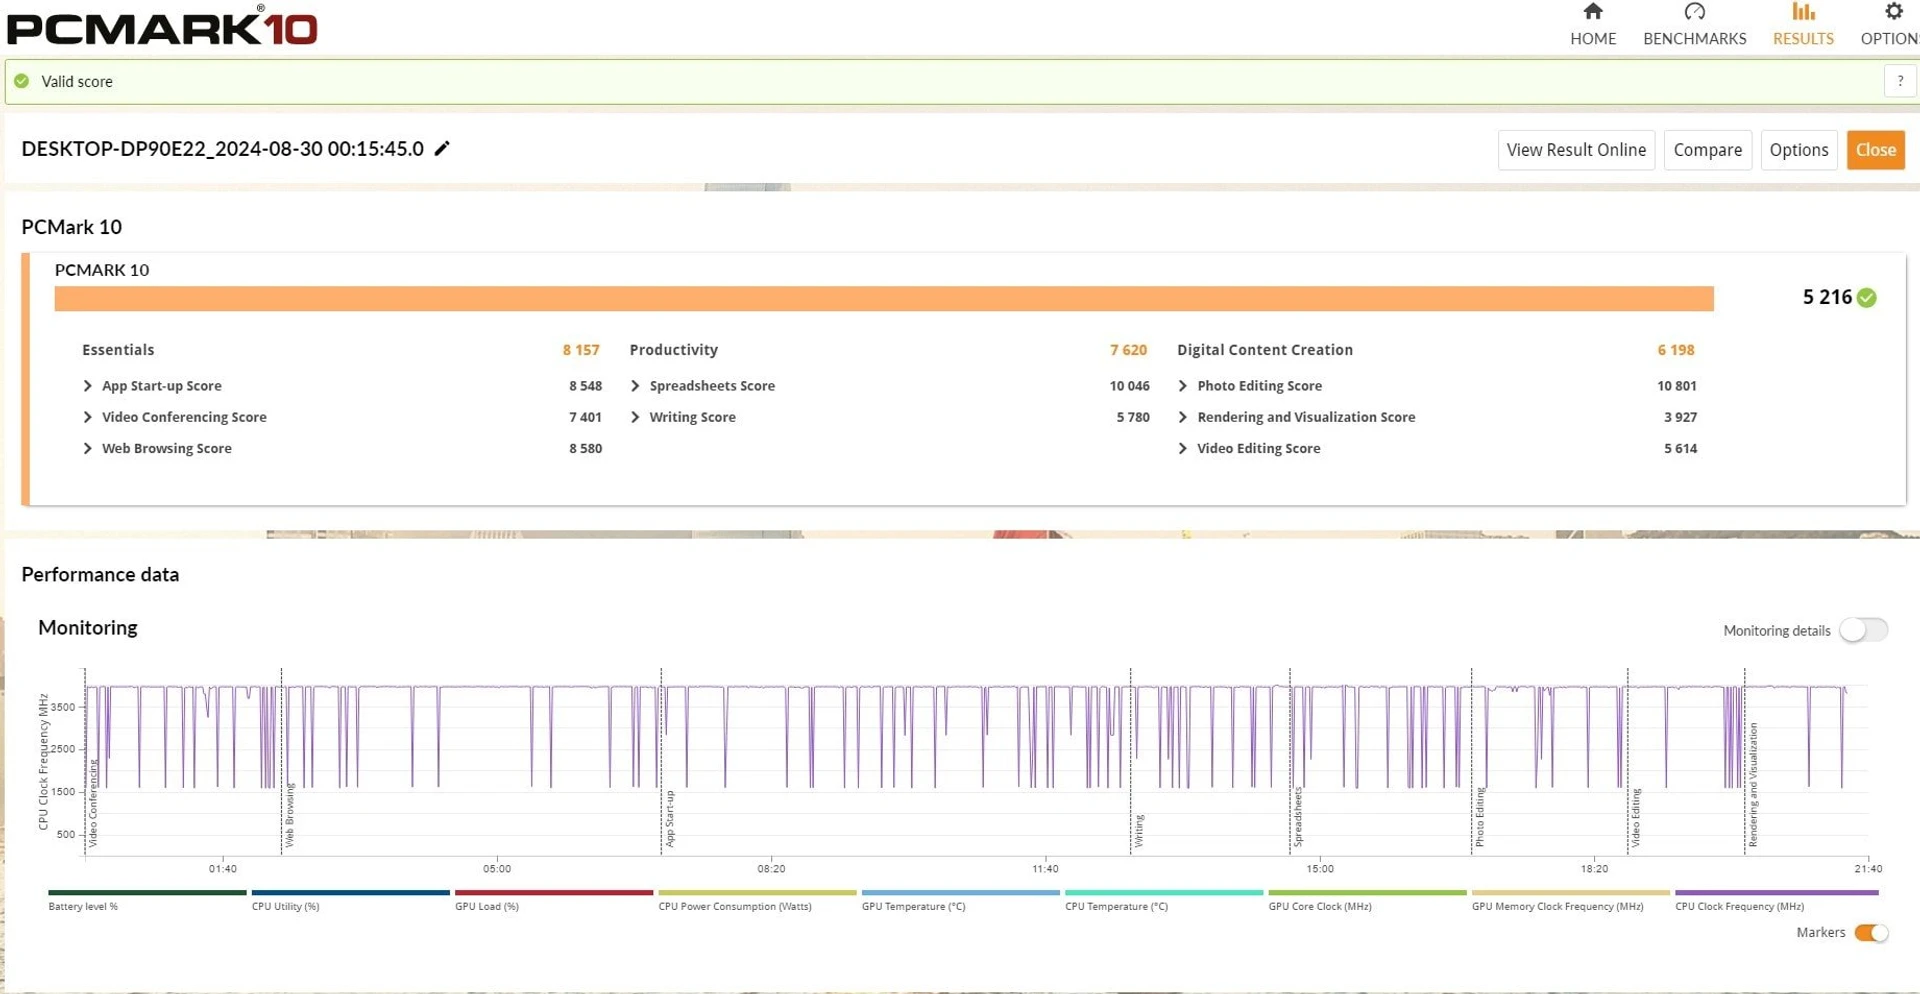This screenshot has height=994, width=1920.
Task: Click the Home house icon
Action: pyautogui.click(x=1593, y=12)
